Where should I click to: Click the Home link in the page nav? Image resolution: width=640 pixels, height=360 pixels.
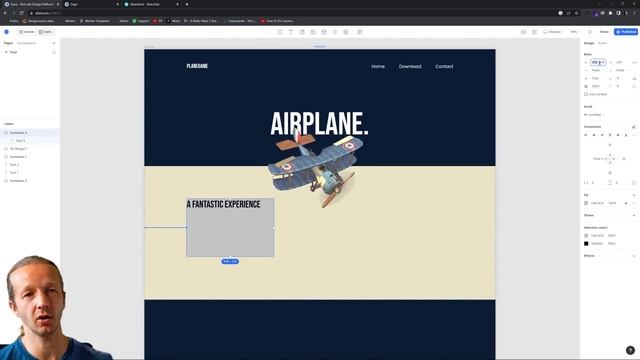click(378, 66)
